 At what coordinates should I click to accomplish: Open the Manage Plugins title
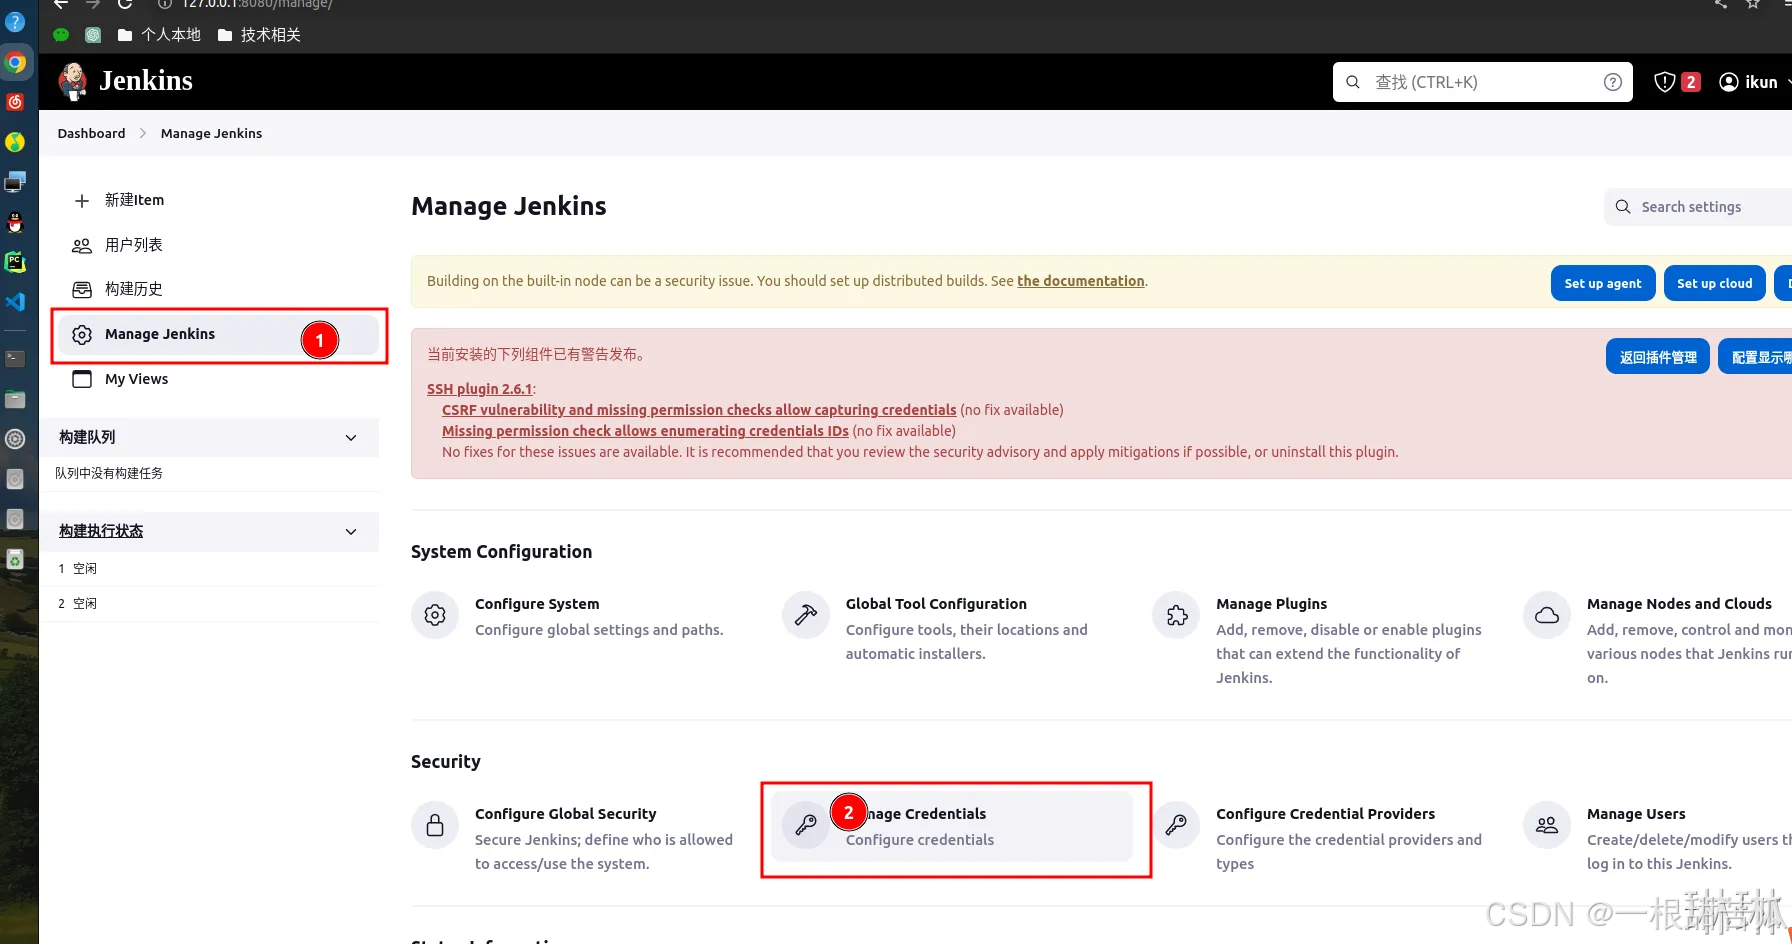(1271, 604)
